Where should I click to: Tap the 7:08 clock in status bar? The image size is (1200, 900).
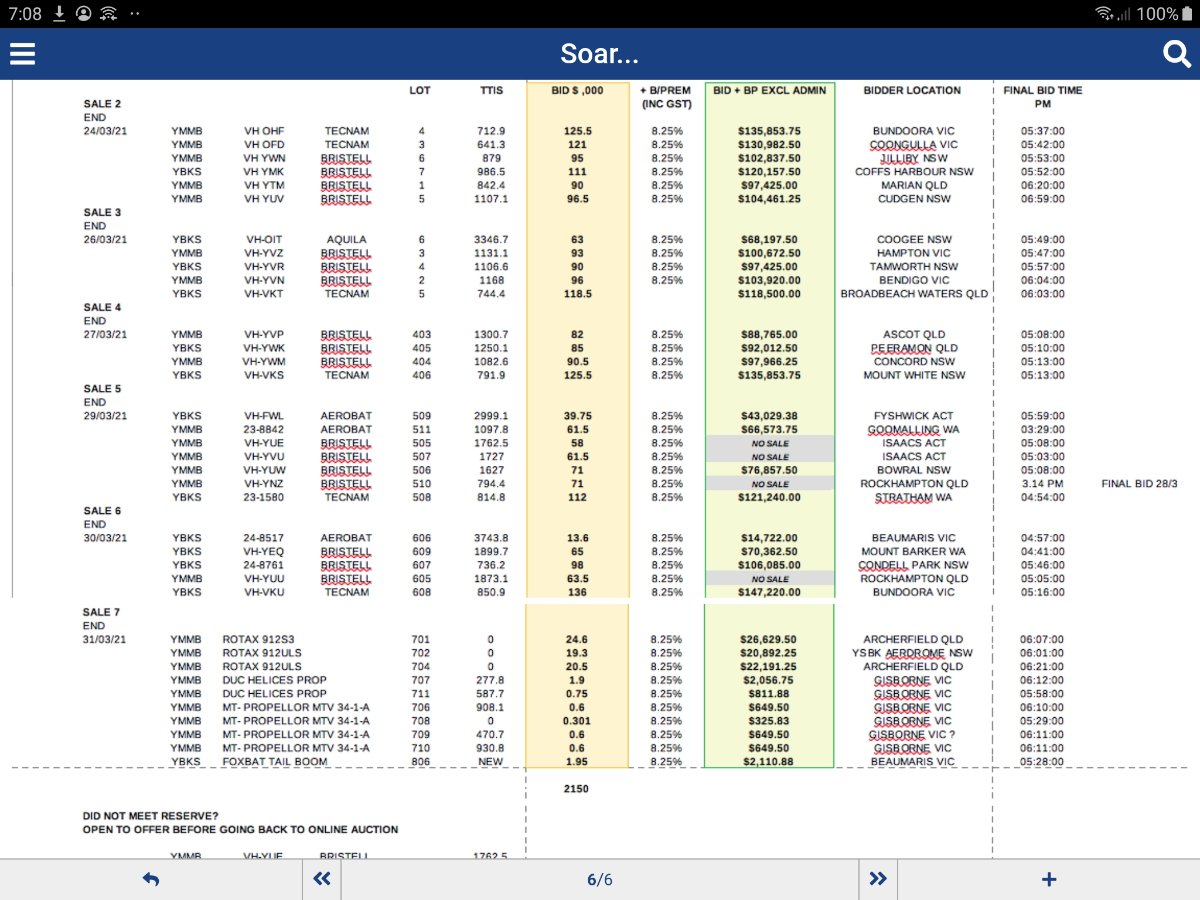point(24,14)
